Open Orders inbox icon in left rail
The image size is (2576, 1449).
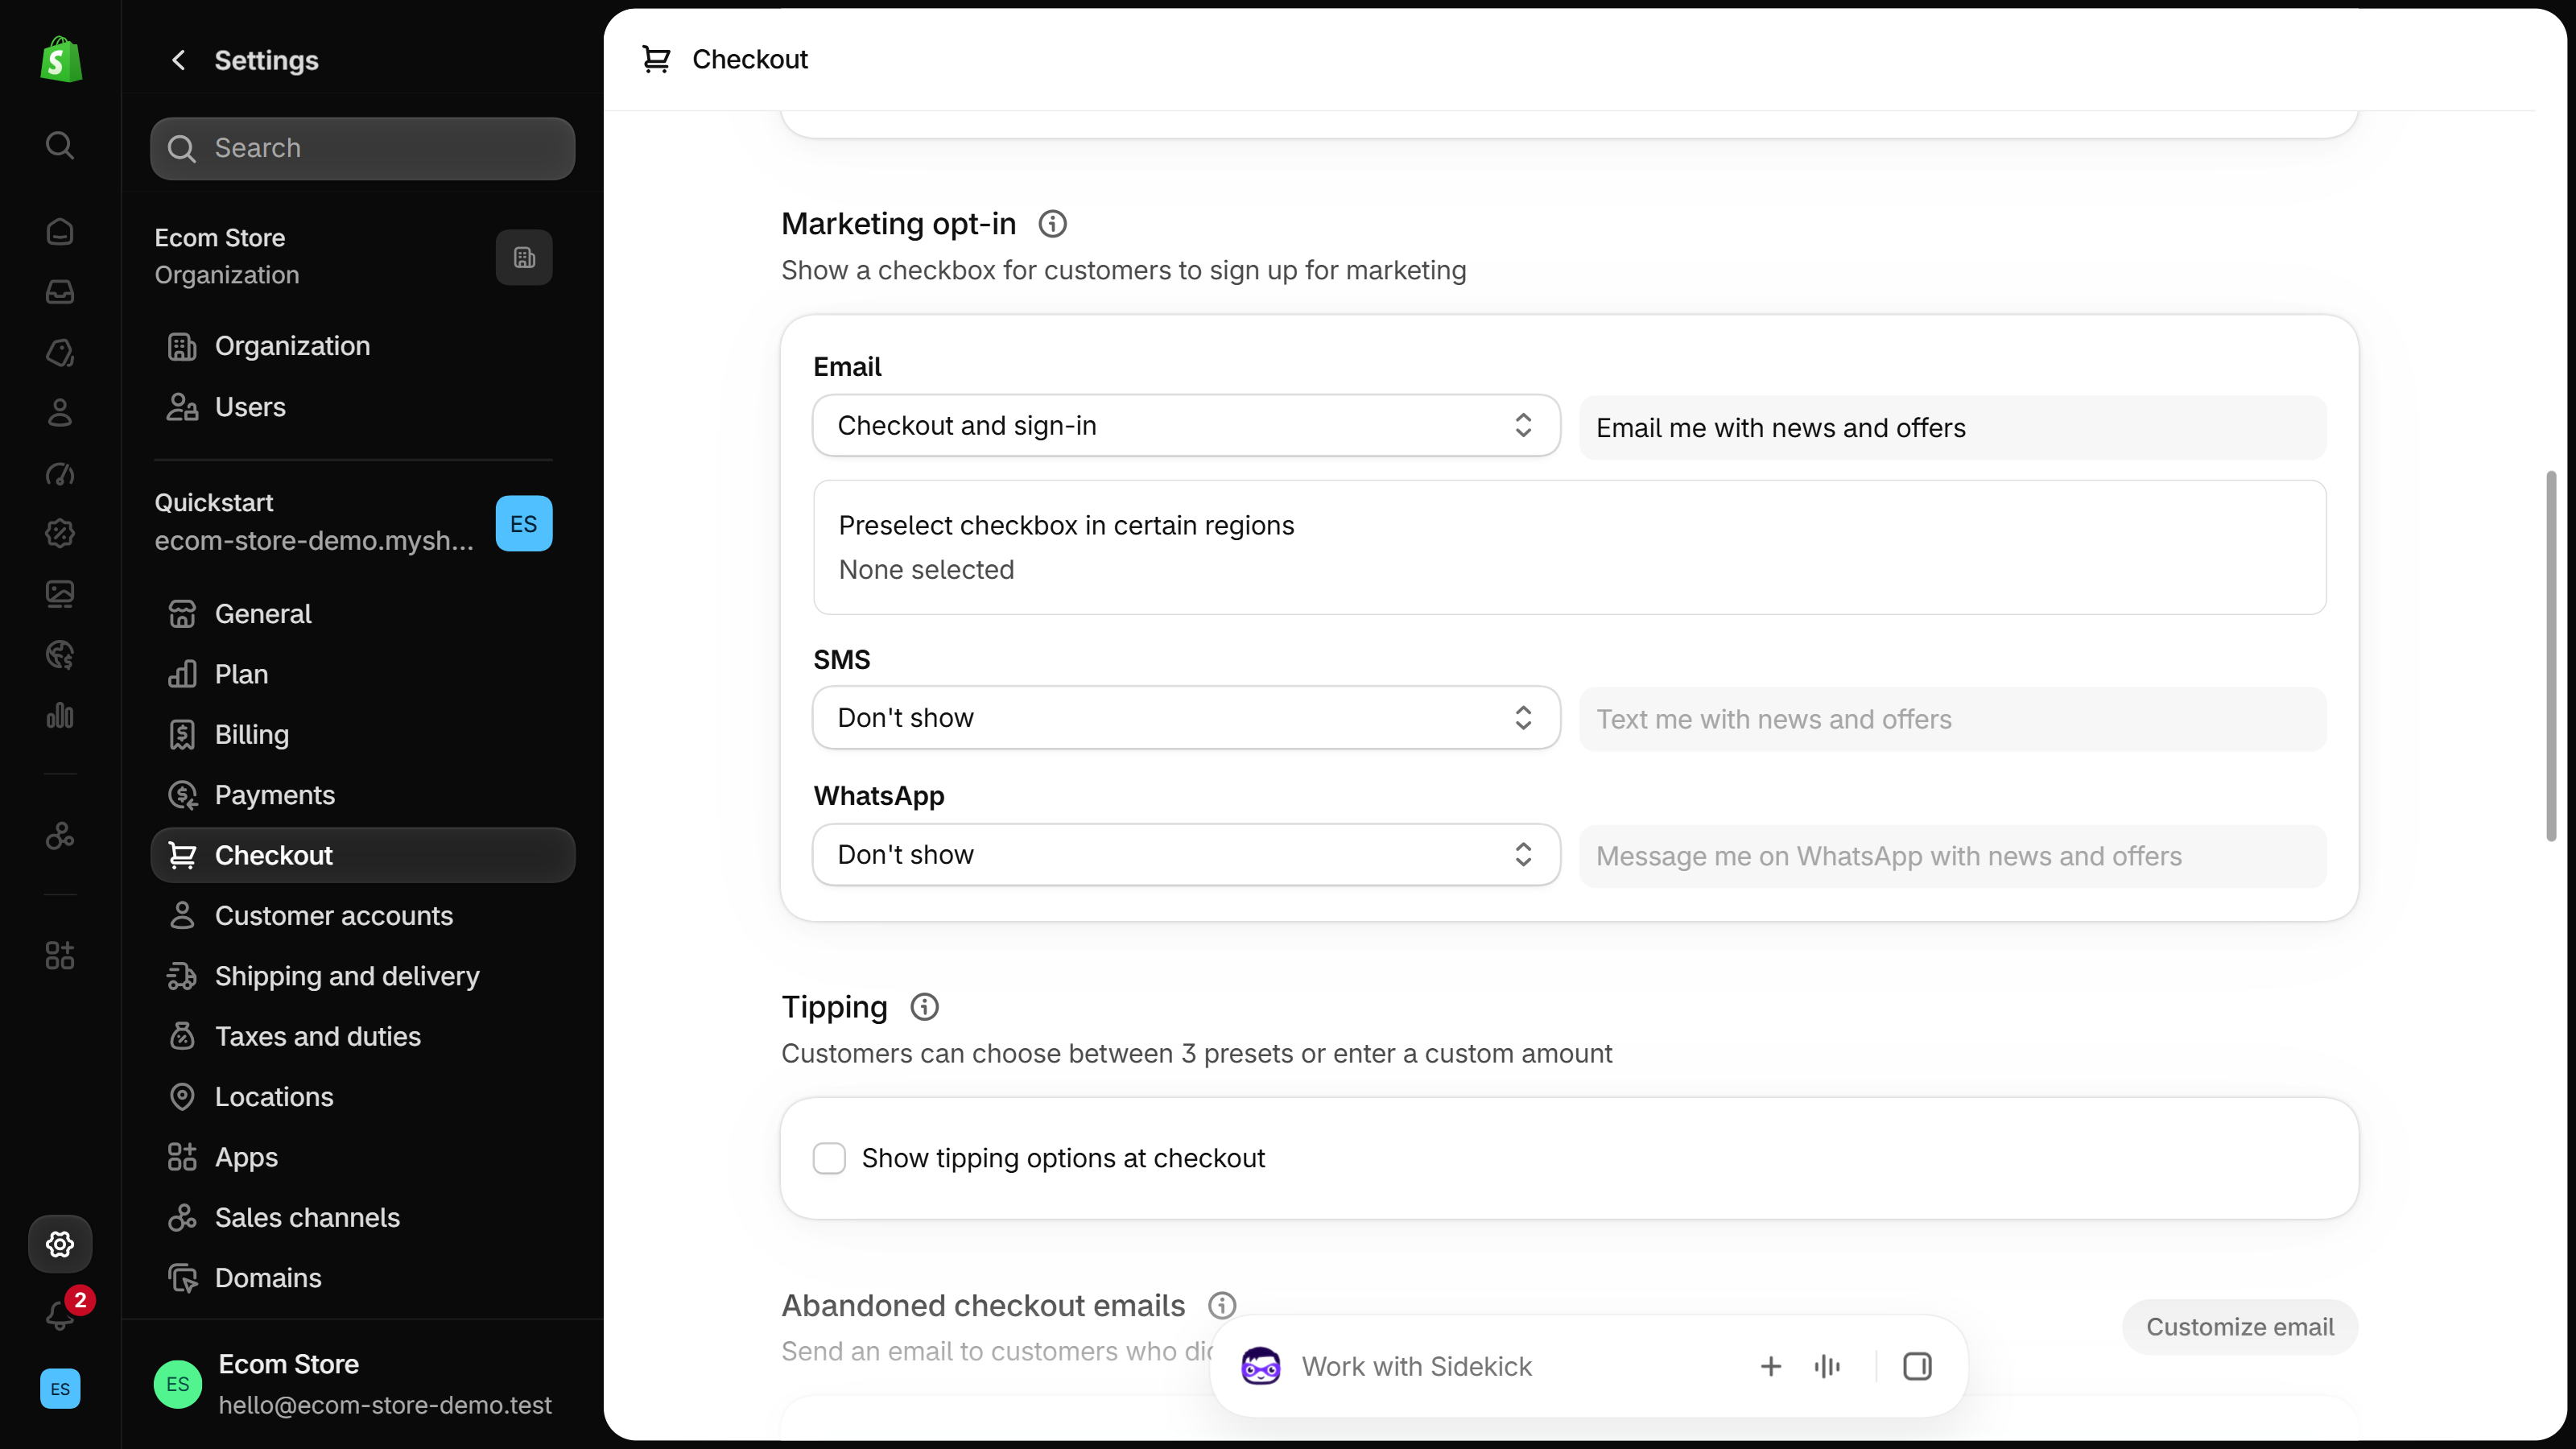[60, 292]
